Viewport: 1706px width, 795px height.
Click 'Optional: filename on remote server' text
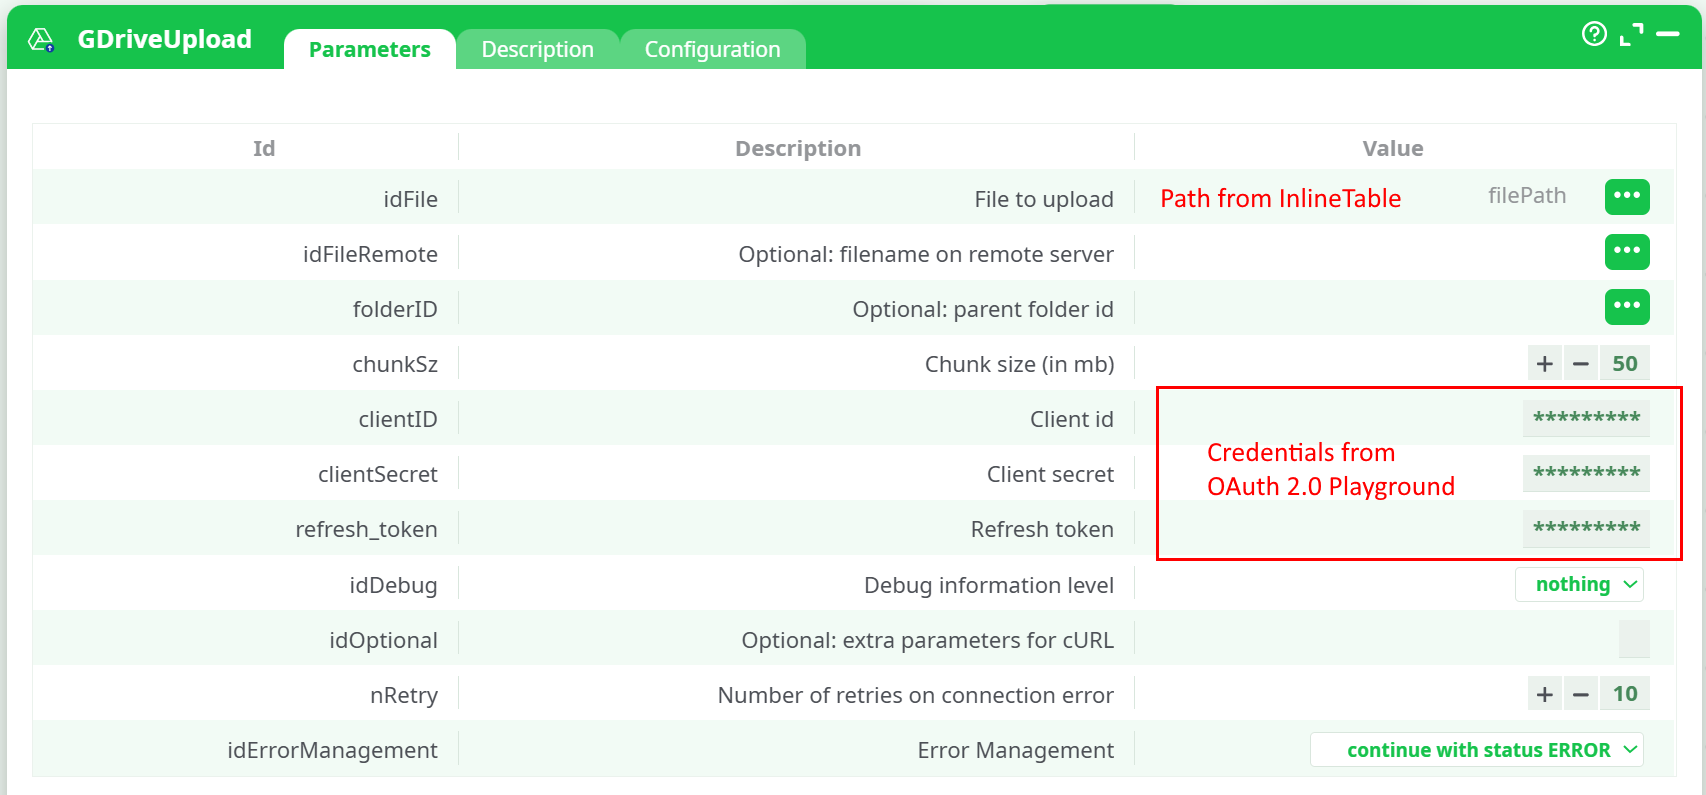click(926, 254)
